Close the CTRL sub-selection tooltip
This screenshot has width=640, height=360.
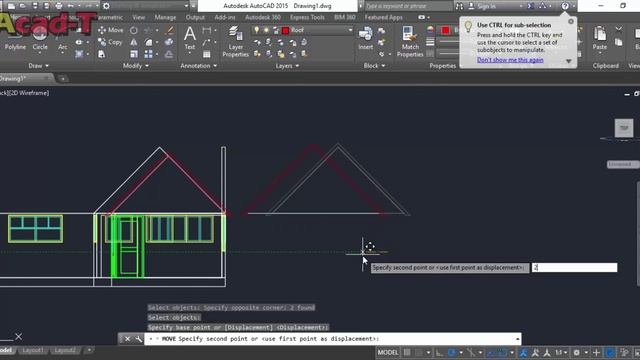571,22
